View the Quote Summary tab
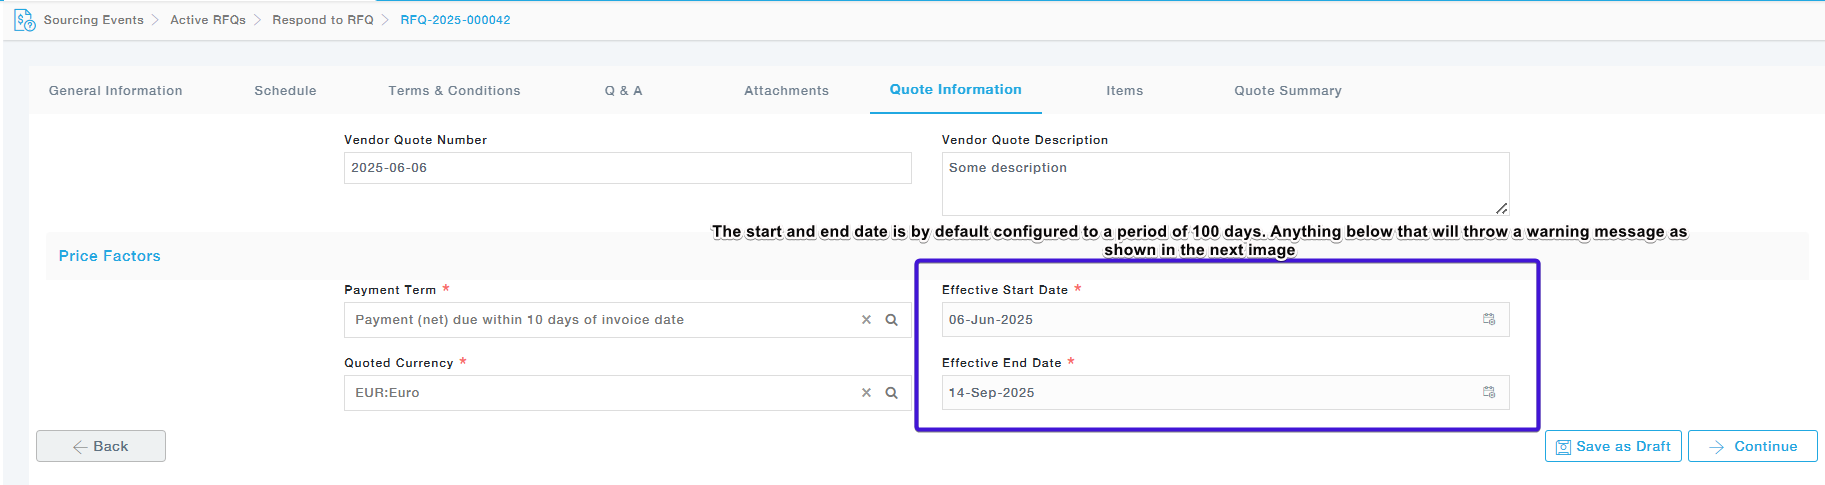 (x=1287, y=91)
